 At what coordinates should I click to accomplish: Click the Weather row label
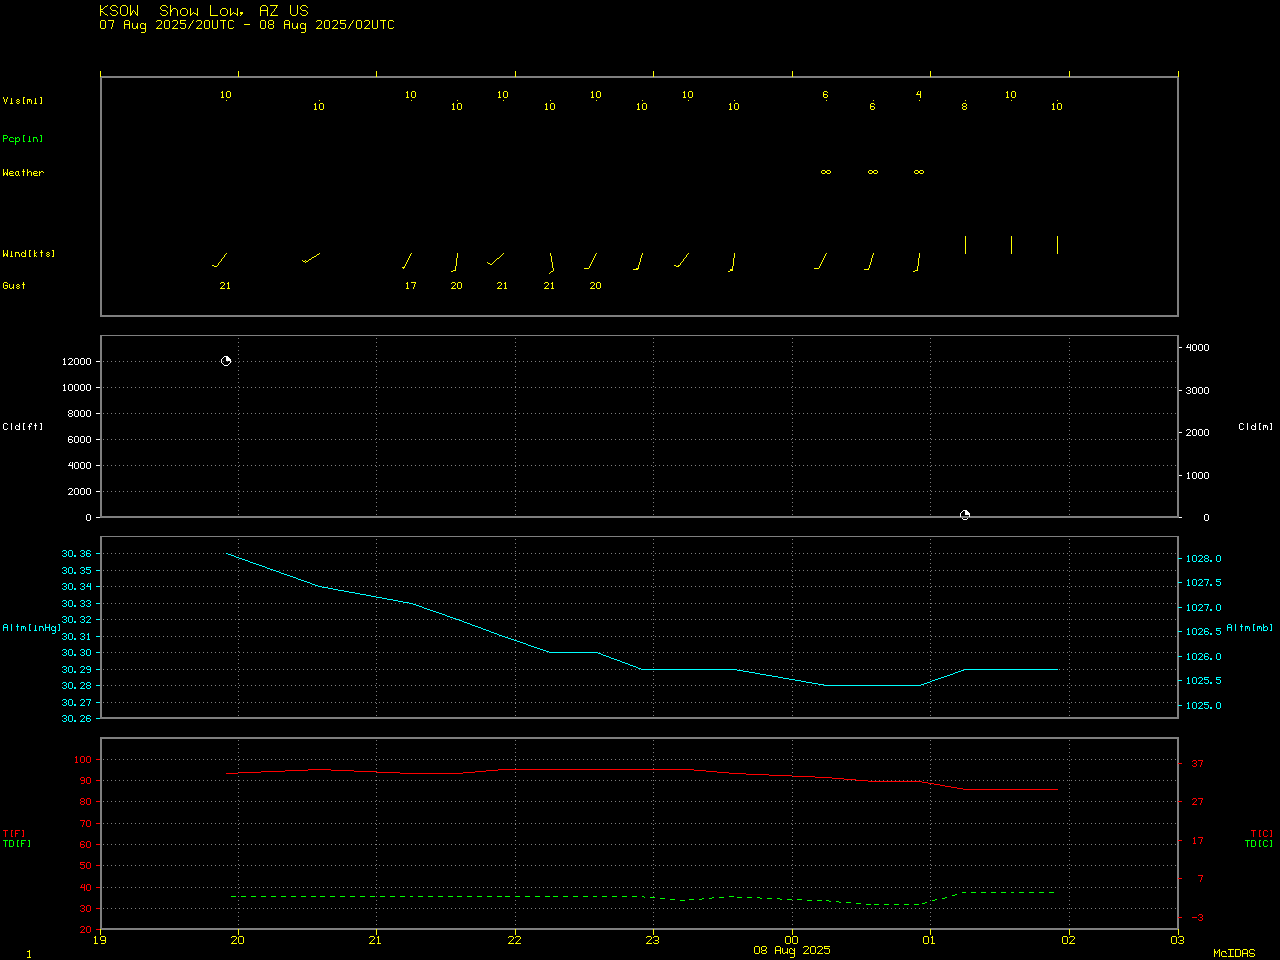click(23, 173)
